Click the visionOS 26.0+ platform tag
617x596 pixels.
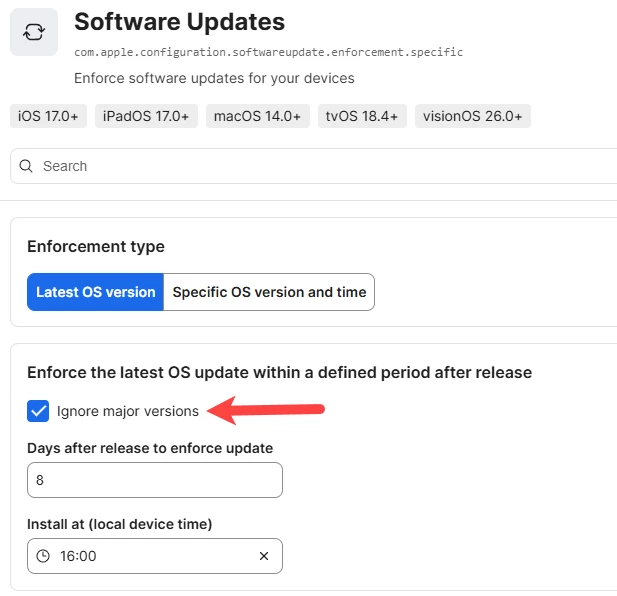pyautogui.click(x=473, y=116)
